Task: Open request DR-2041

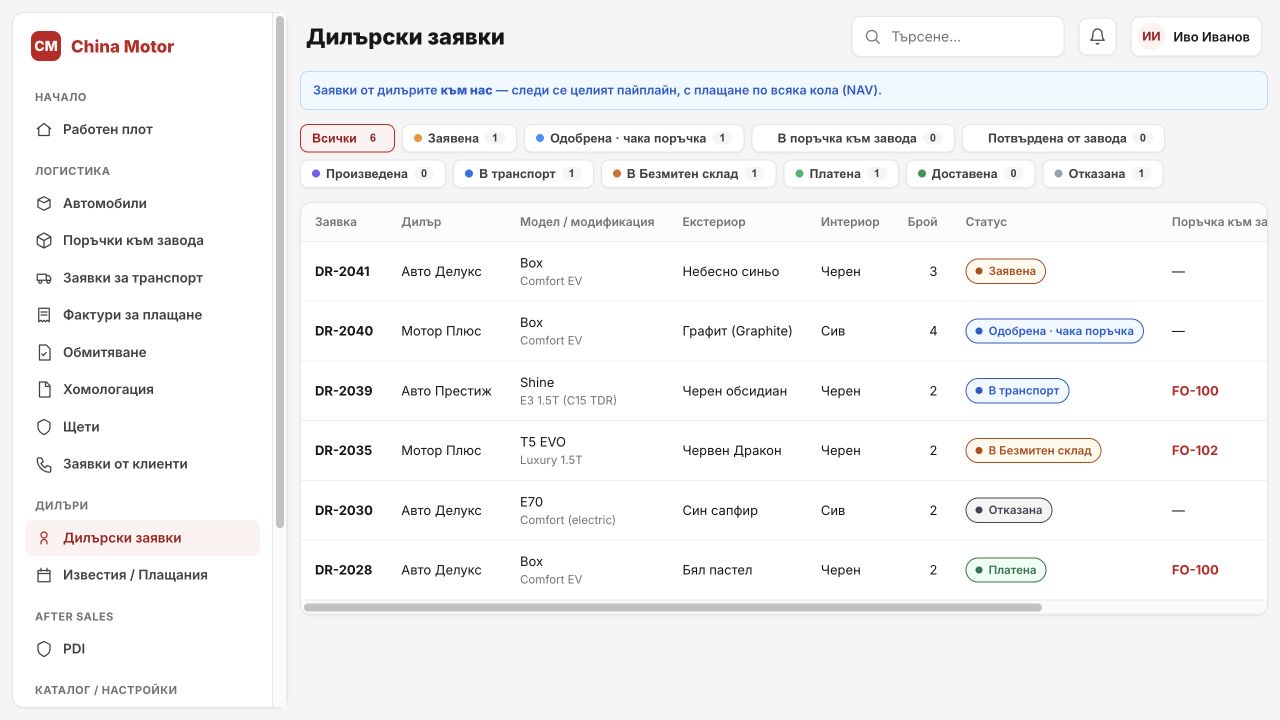Action: [x=343, y=271]
